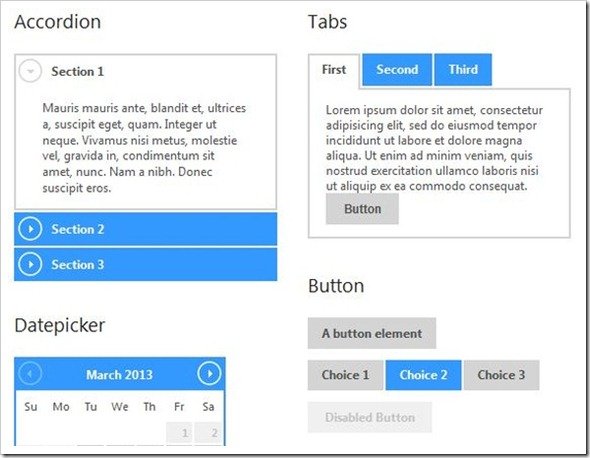Click 'A button element'
Viewport: 590px width, 458px height.
pyautogui.click(x=372, y=333)
